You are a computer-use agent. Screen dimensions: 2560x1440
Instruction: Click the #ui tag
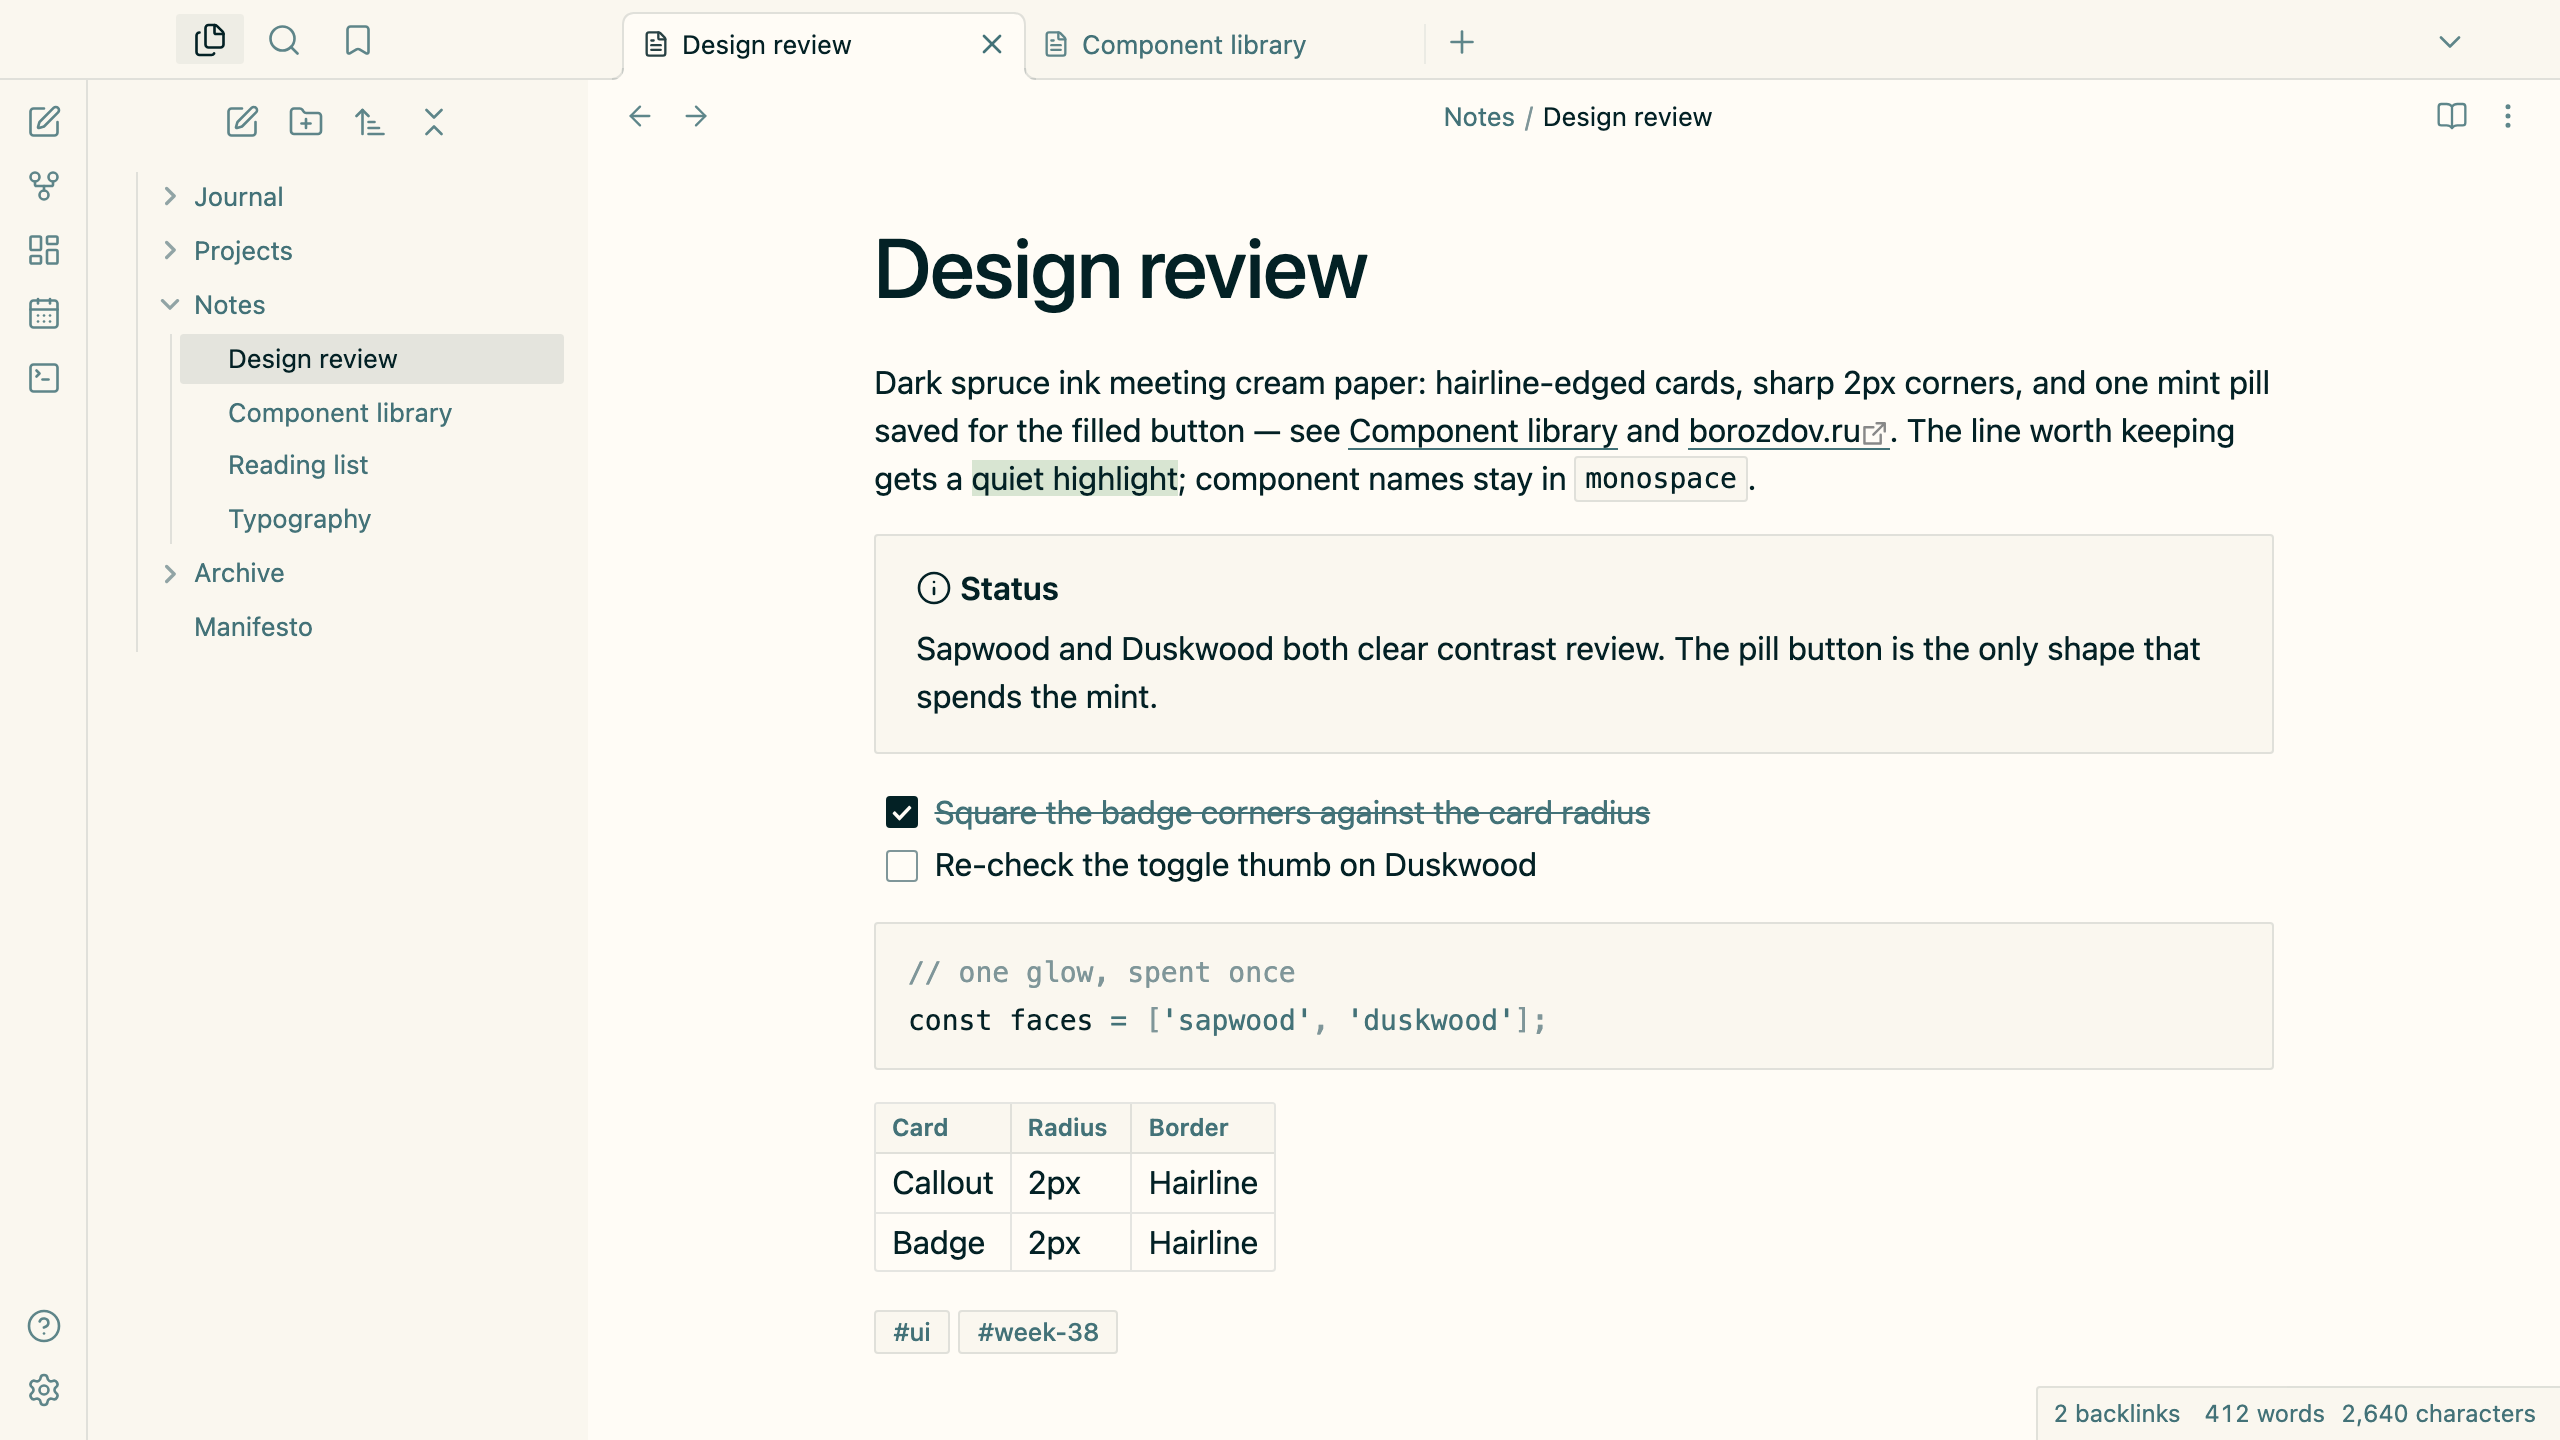(x=912, y=1332)
